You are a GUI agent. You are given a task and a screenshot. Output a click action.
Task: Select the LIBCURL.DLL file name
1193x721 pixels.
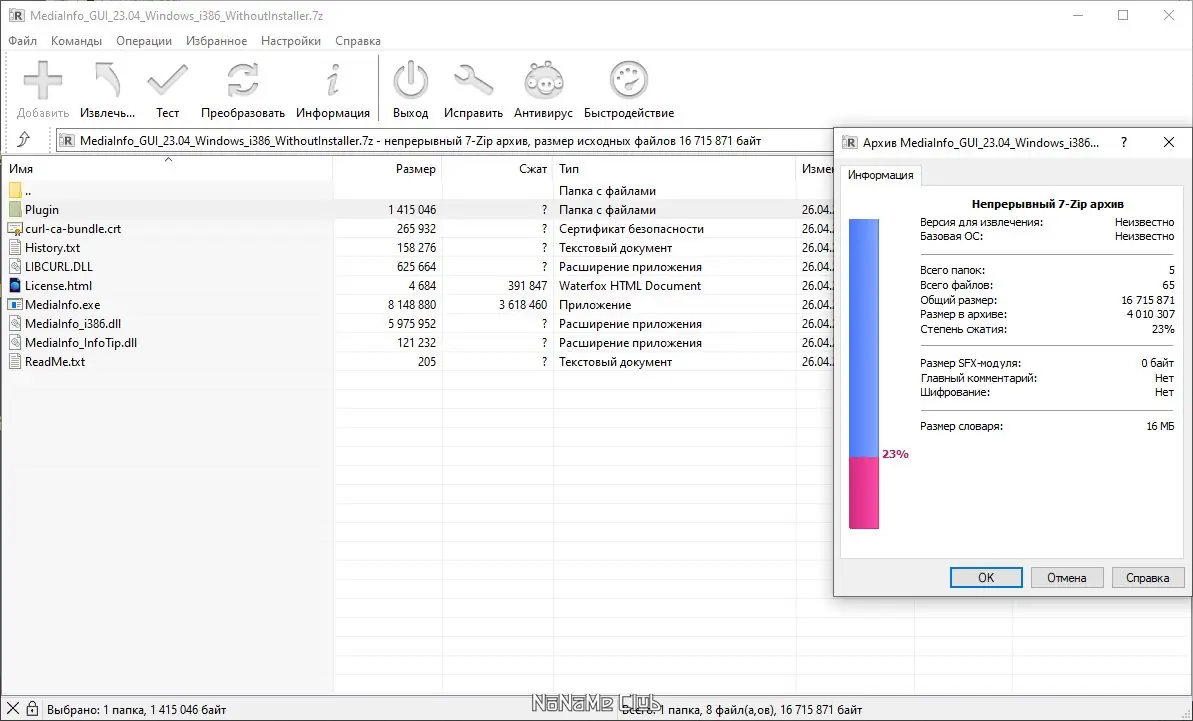(x=59, y=266)
